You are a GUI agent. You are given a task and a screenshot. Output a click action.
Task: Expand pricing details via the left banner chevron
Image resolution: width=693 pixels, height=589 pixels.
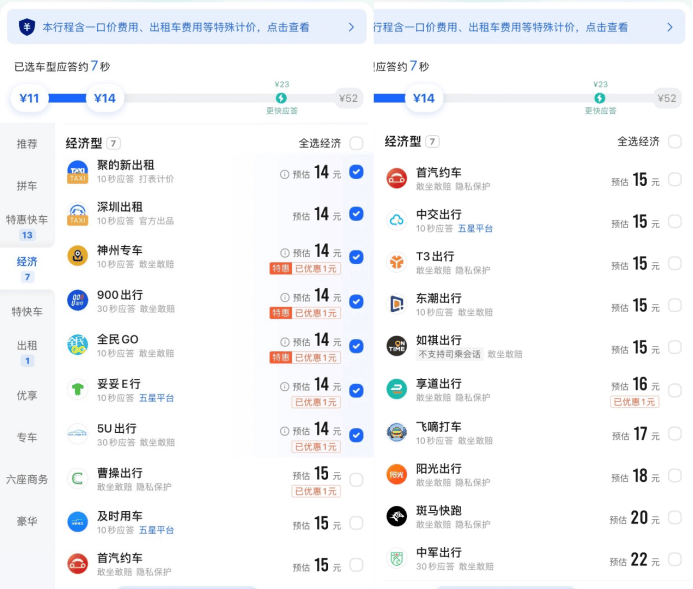(x=351, y=27)
